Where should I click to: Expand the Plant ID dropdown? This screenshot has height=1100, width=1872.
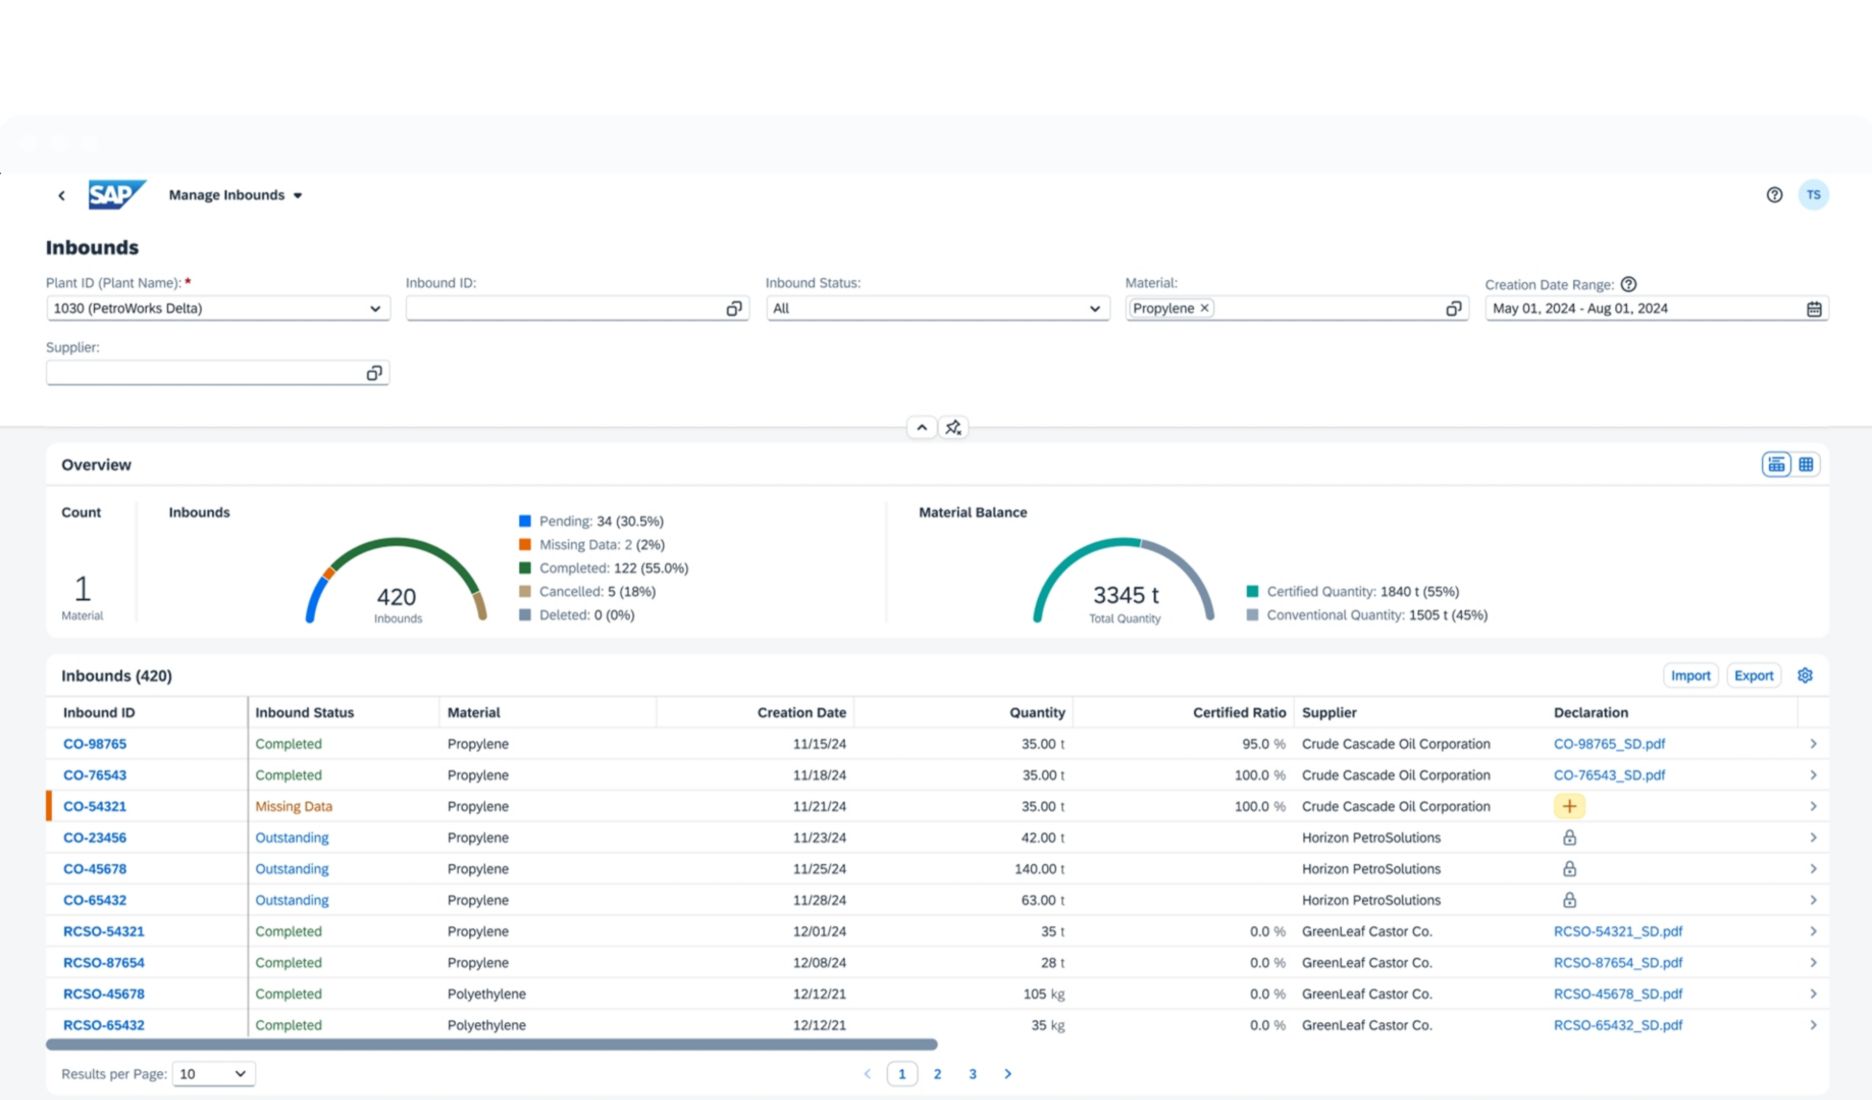[375, 309]
